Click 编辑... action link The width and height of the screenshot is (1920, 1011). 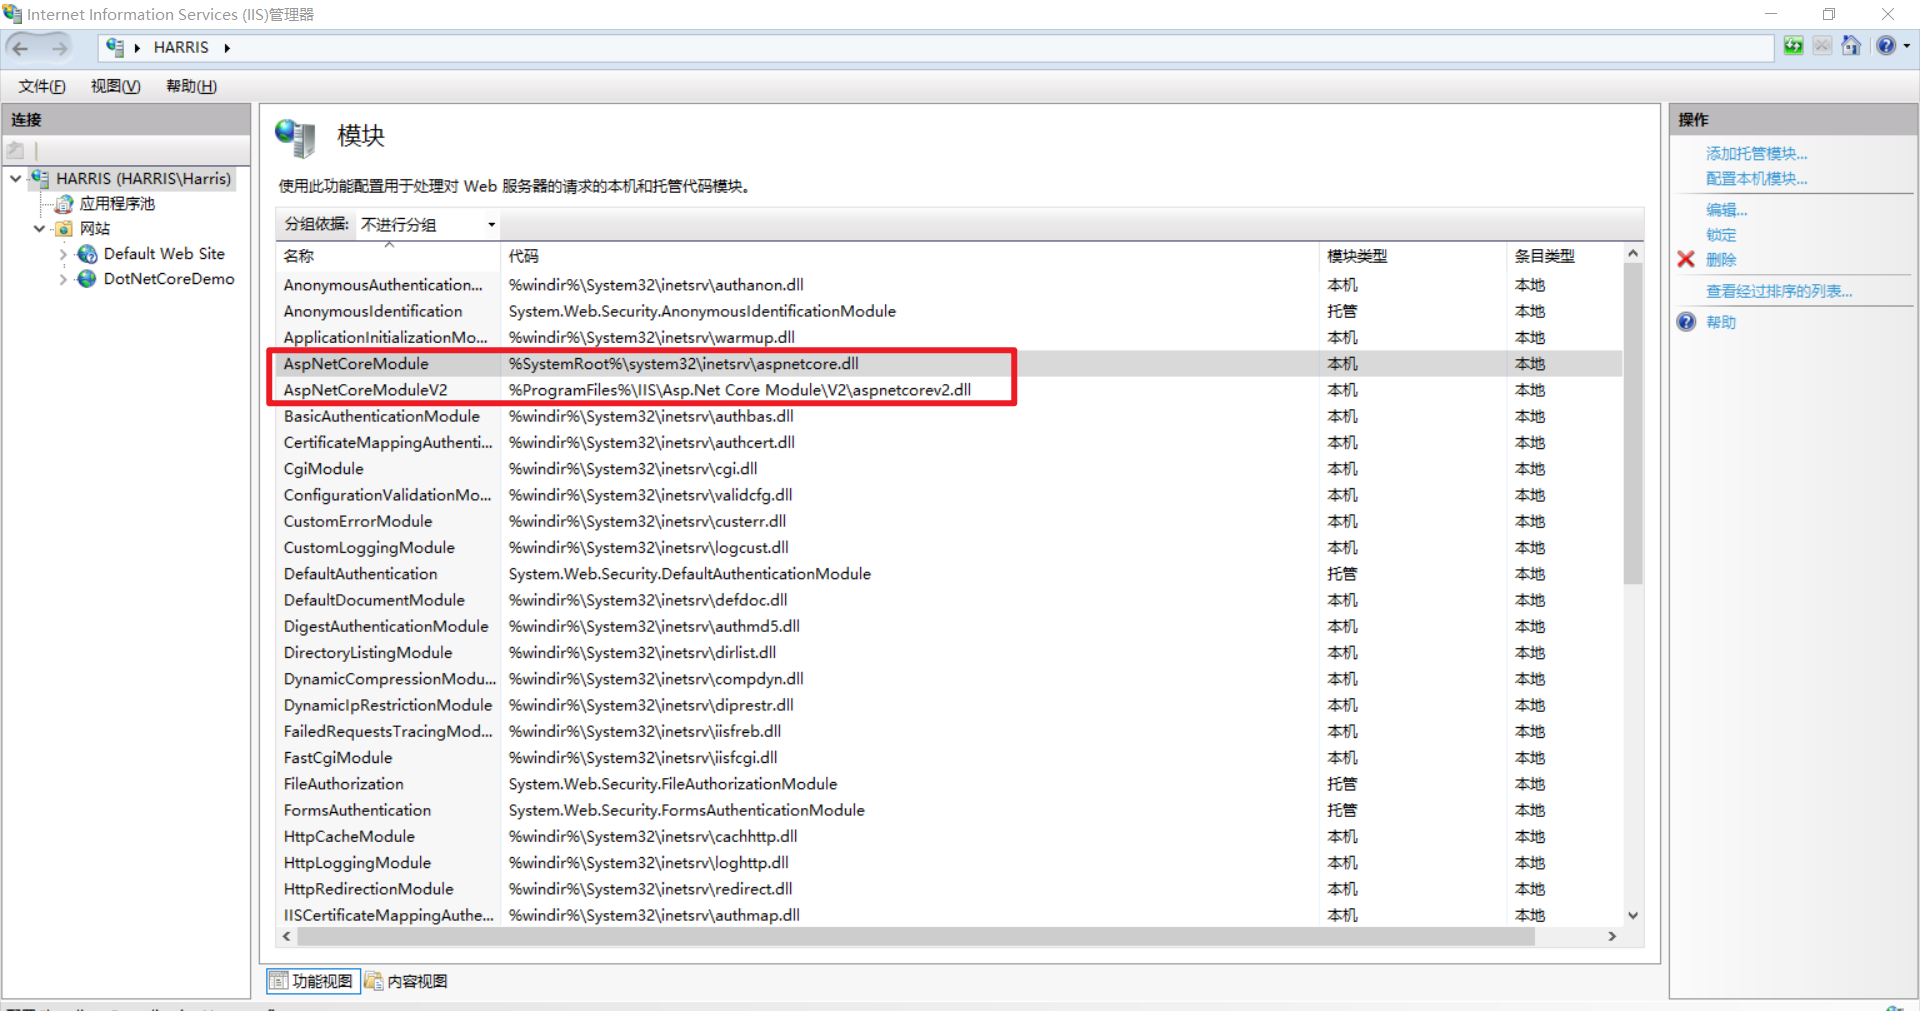1726,210
